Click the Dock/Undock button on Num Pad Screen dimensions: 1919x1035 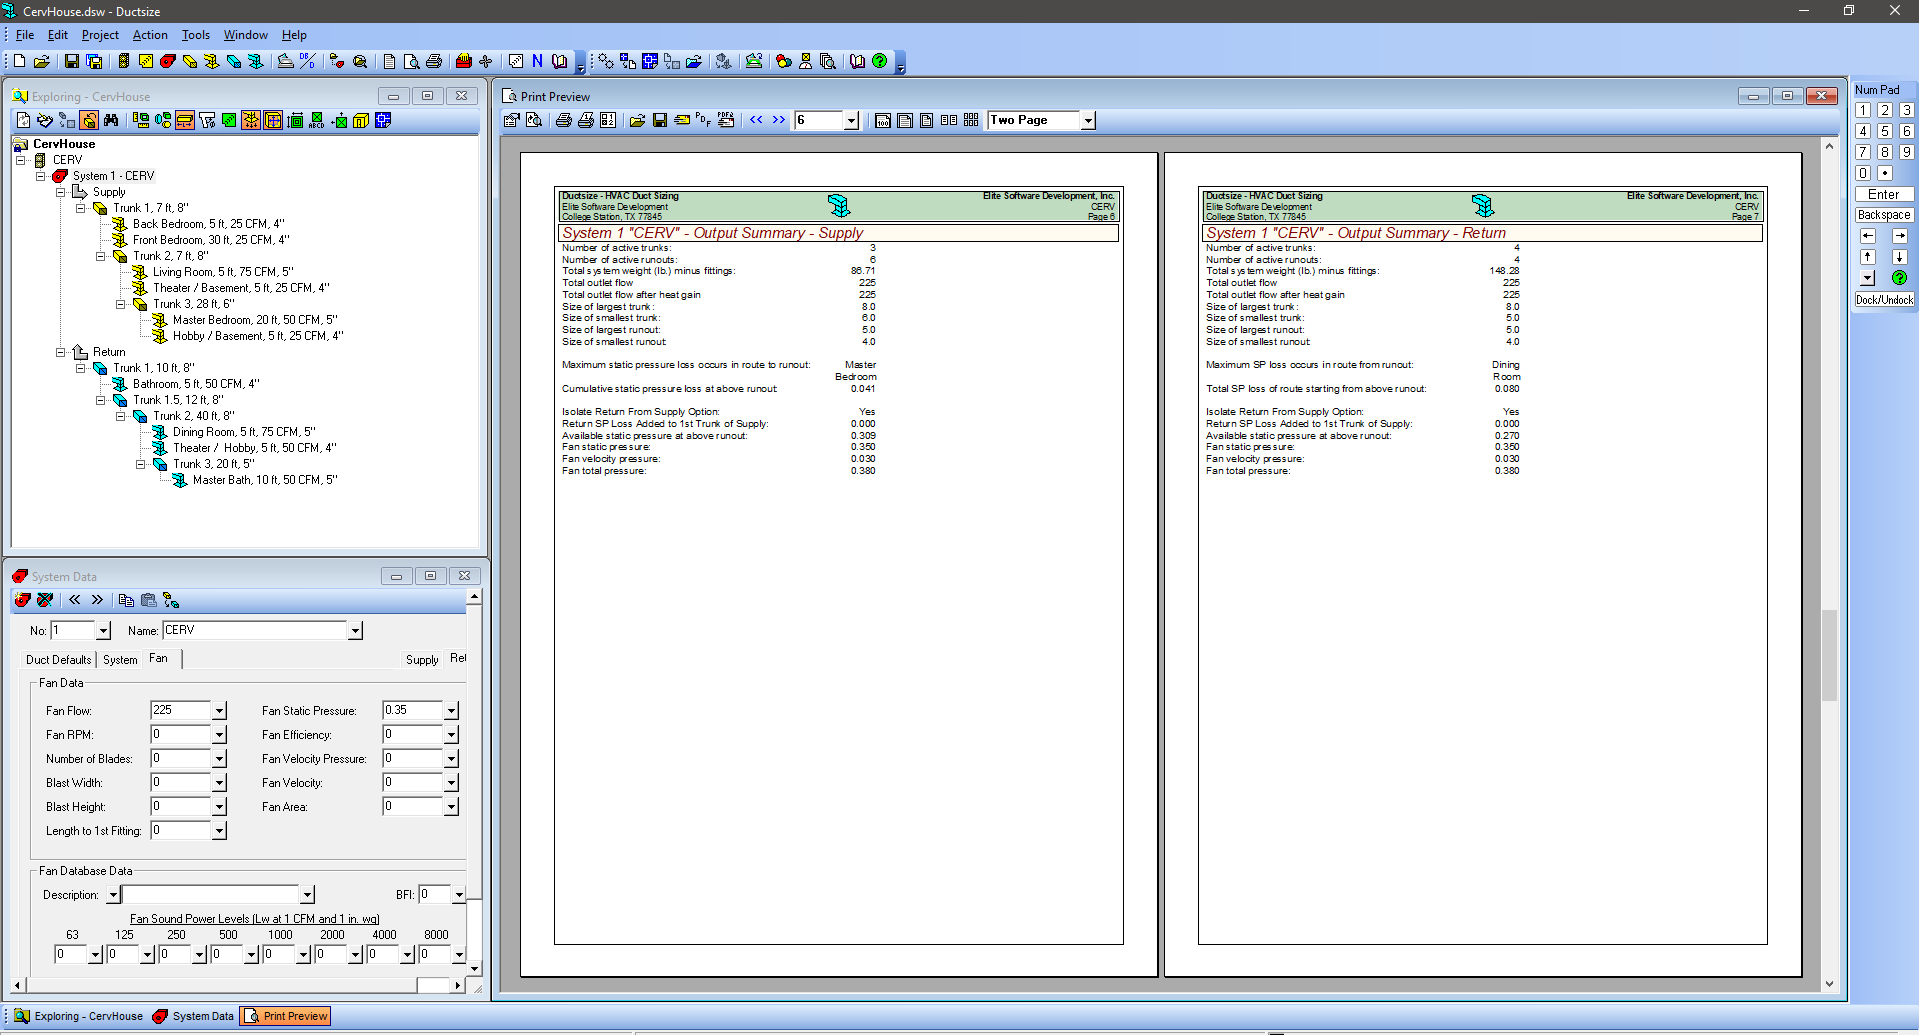(1884, 300)
